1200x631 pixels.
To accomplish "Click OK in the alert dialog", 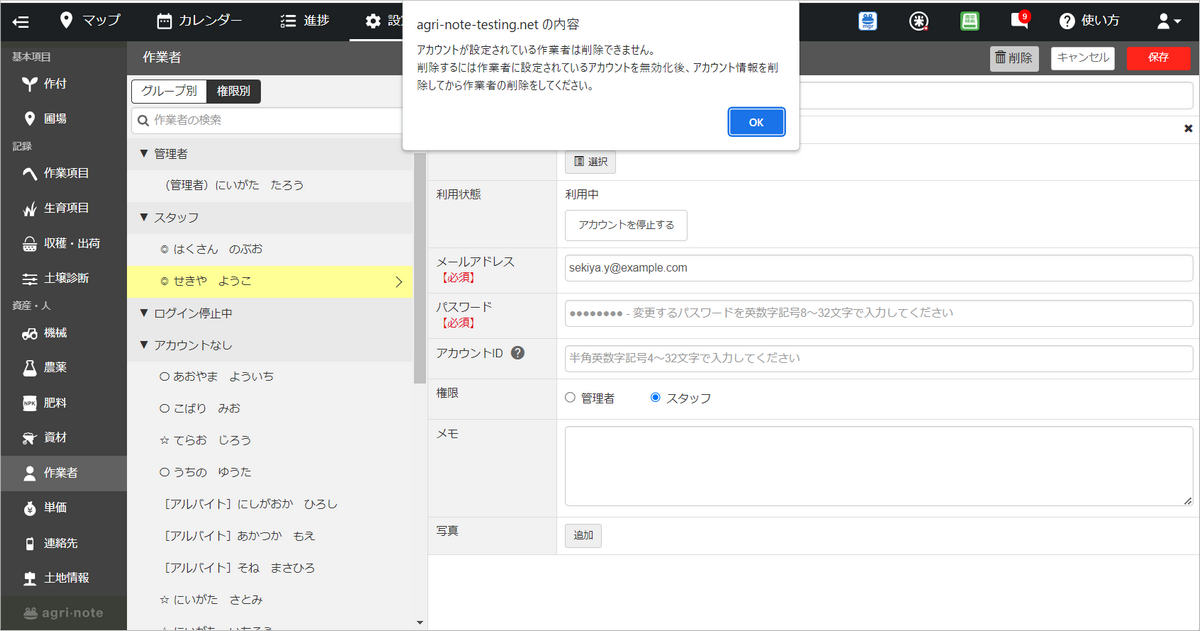I will tap(756, 122).
